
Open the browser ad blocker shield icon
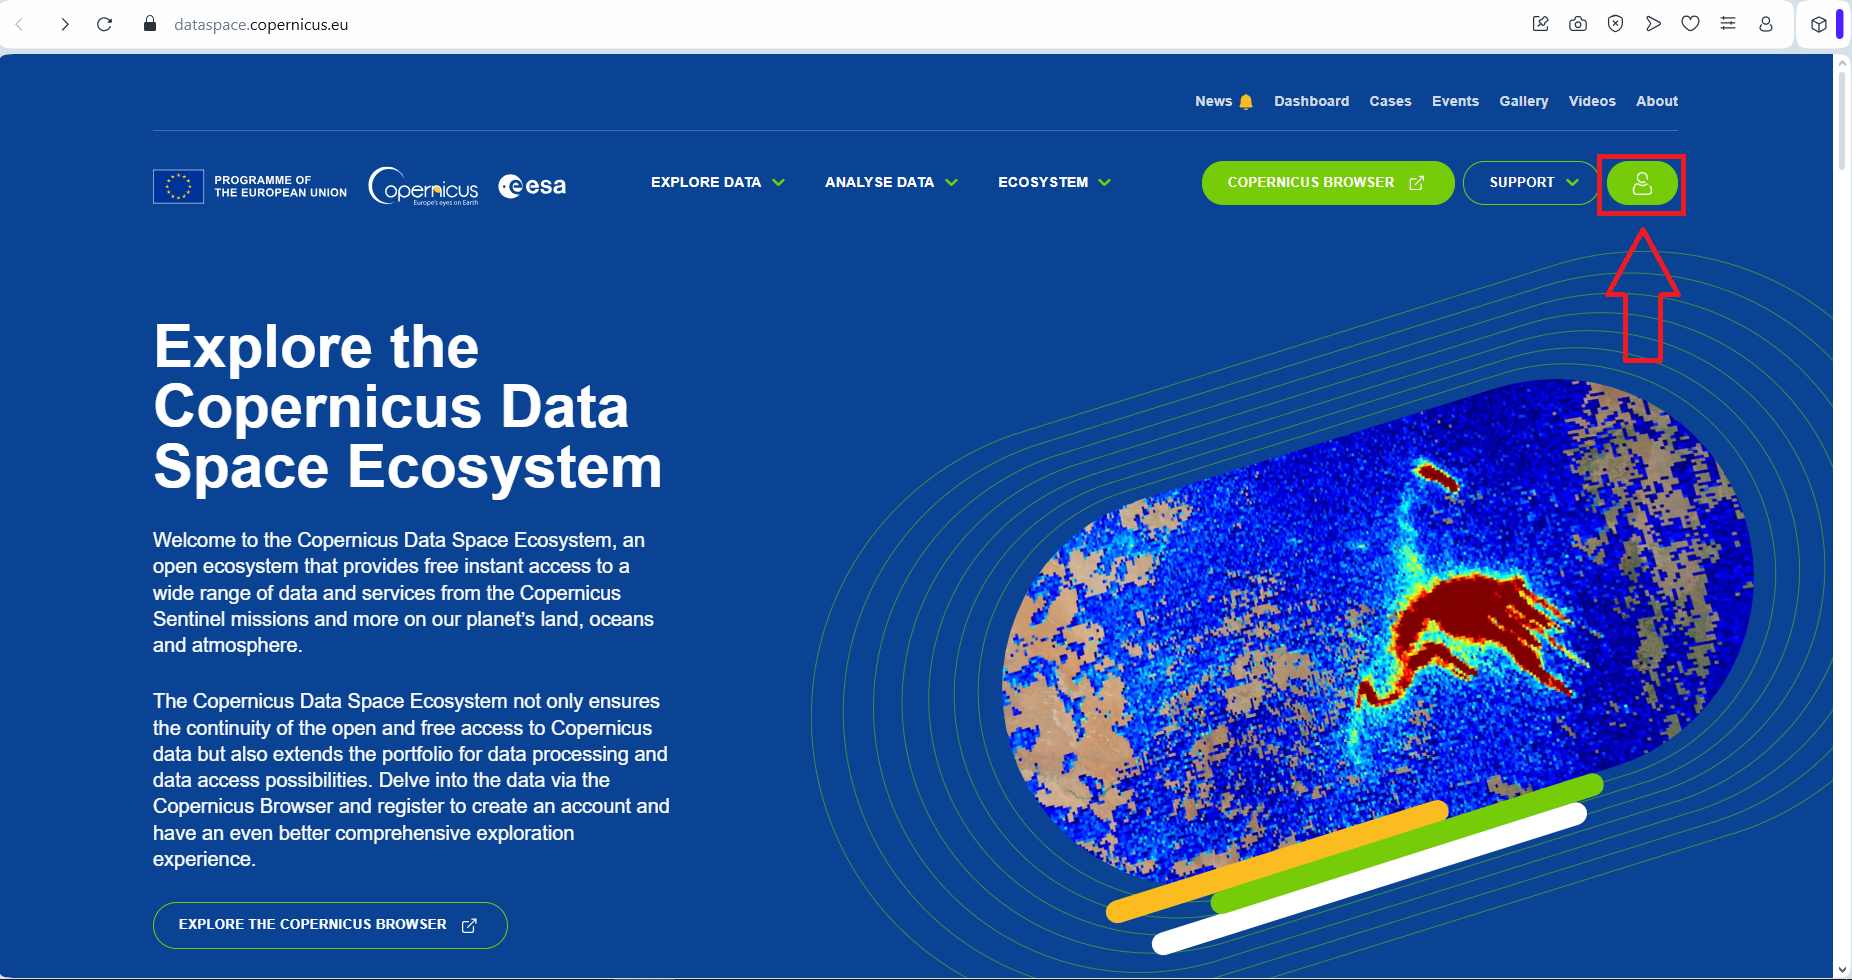click(1615, 24)
